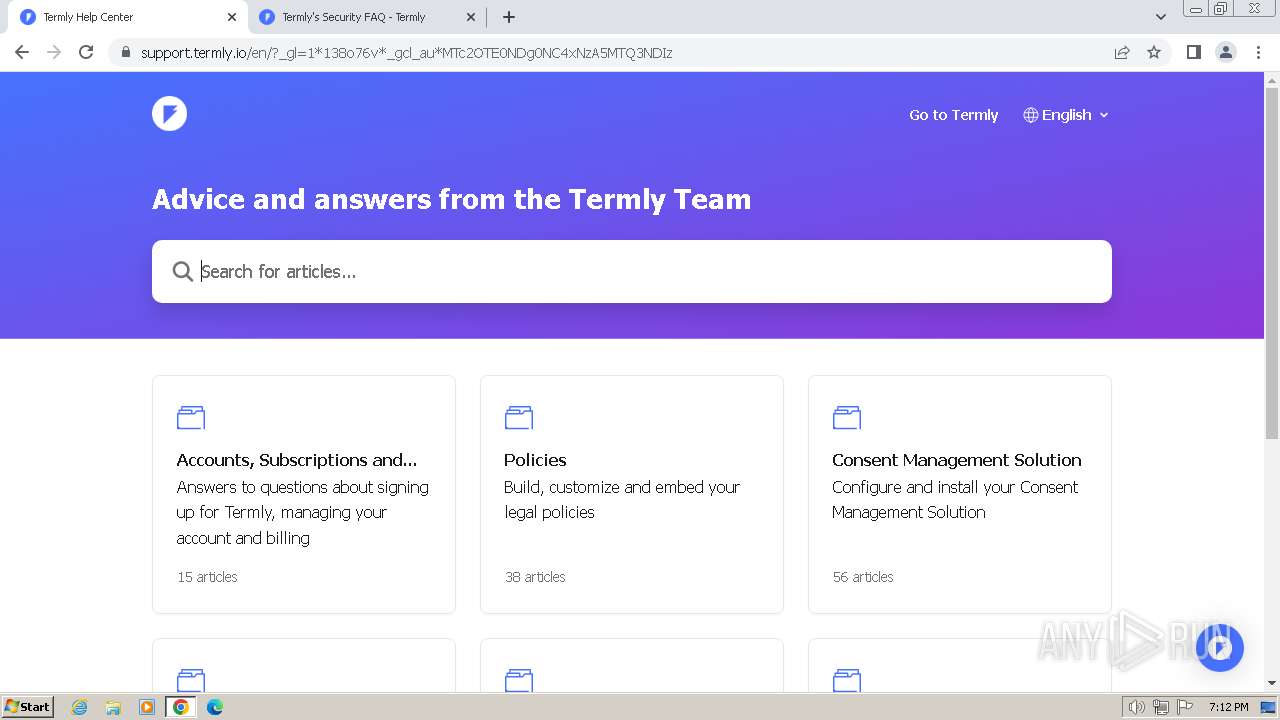Click the globe icon beside English
The width and height of the screenshot is (1280, 720).
coord(1030,115)
